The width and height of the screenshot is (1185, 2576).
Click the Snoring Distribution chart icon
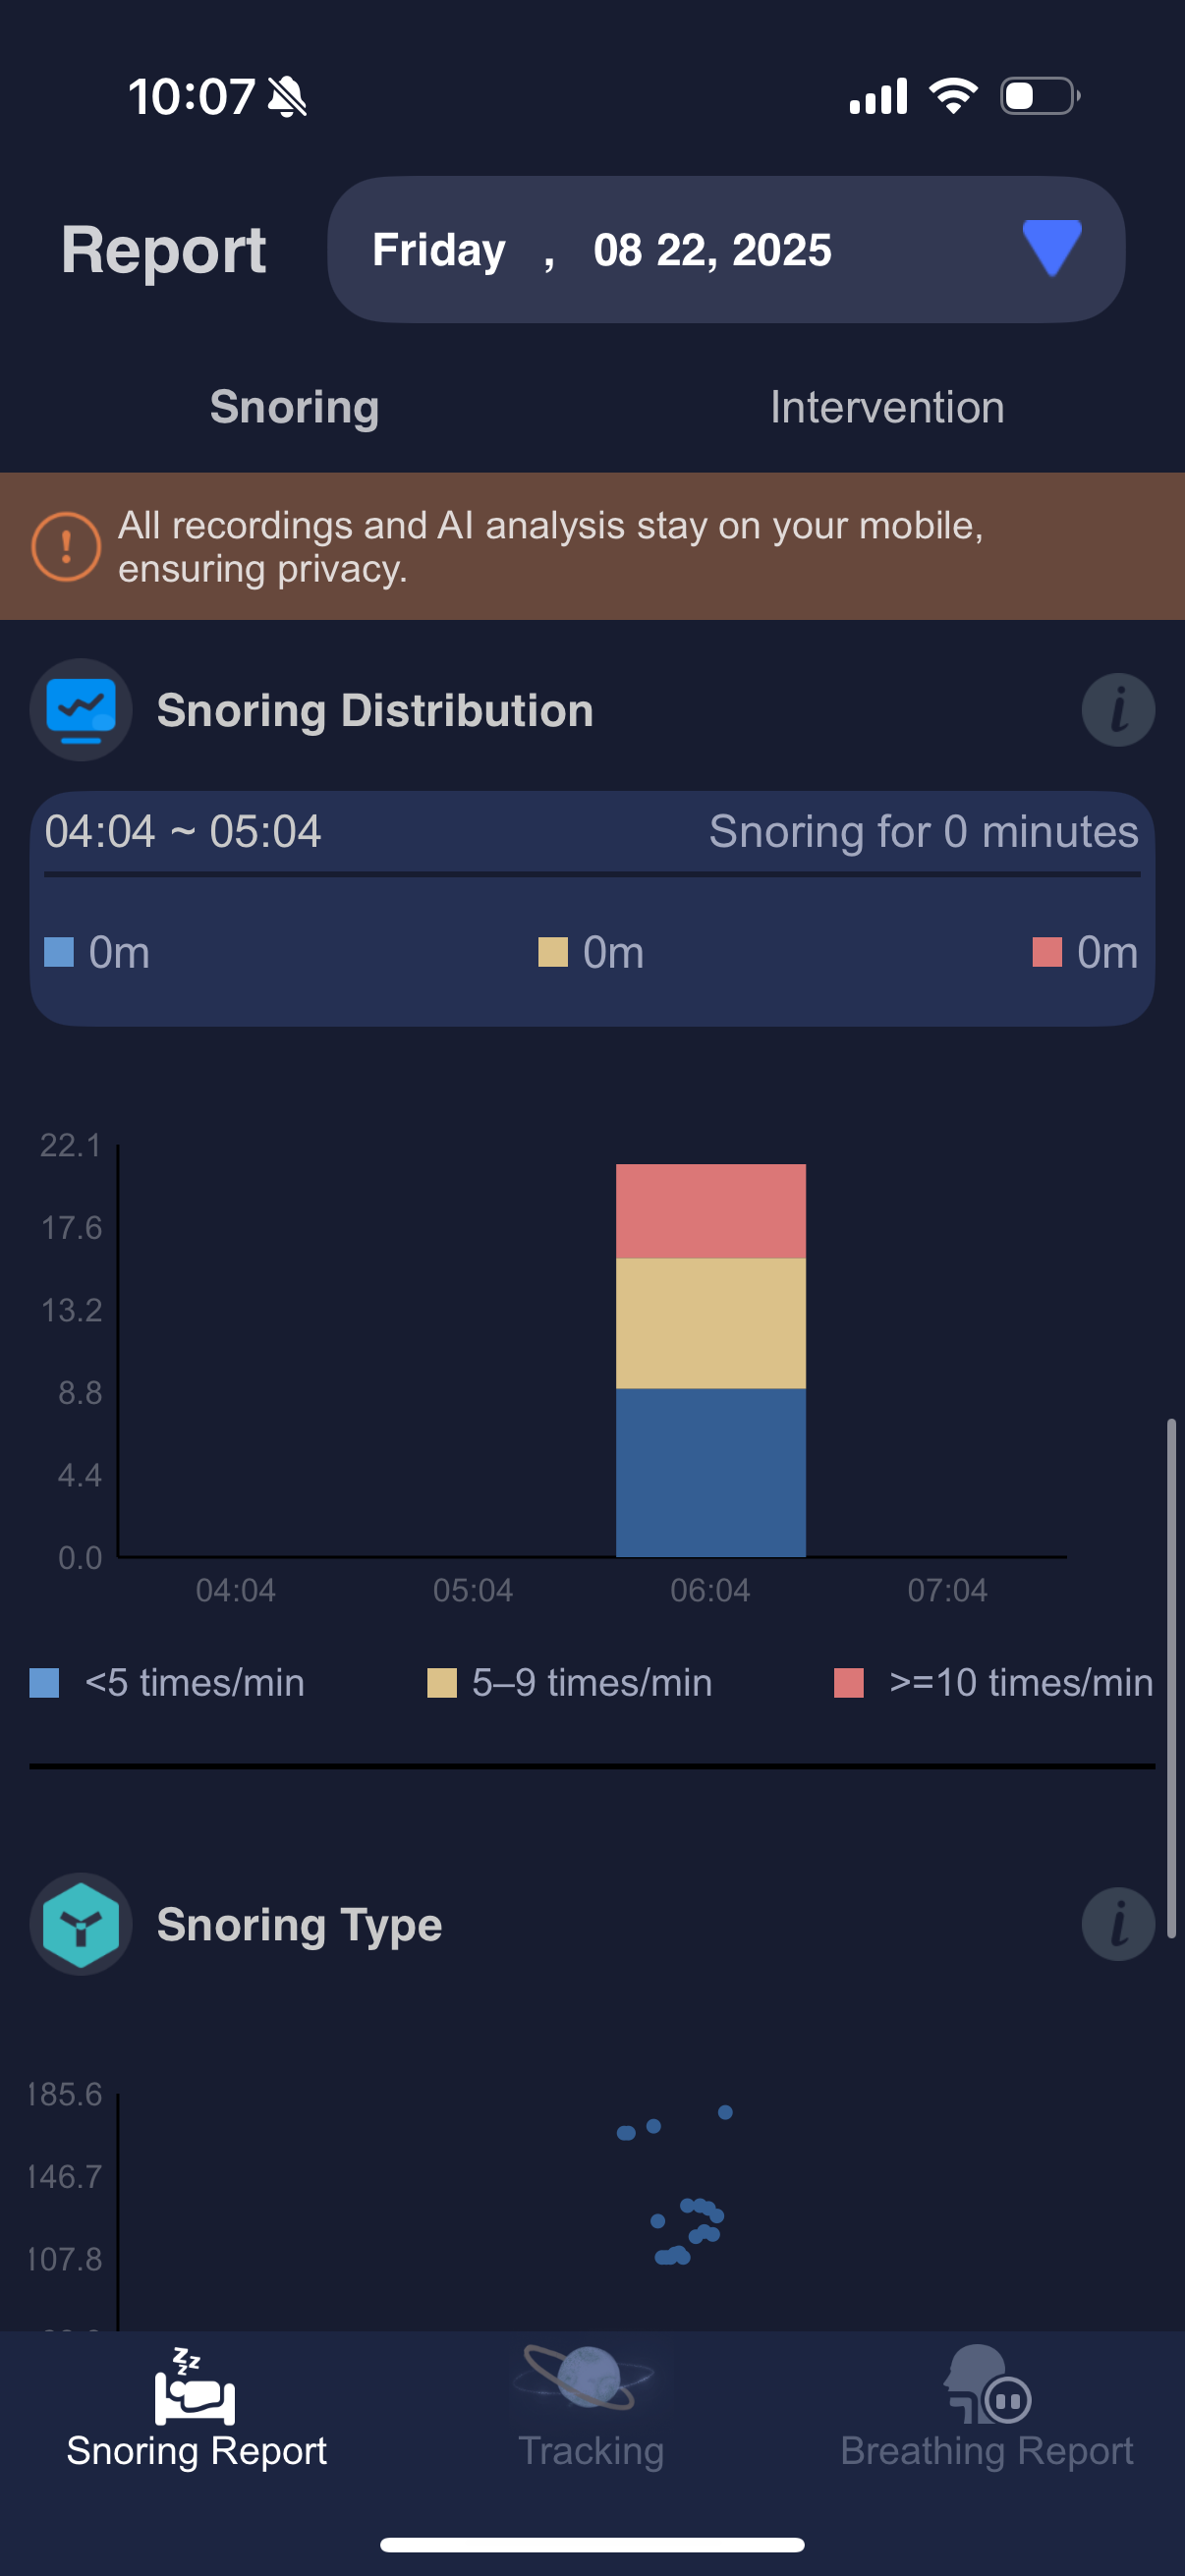pos(81,710)
